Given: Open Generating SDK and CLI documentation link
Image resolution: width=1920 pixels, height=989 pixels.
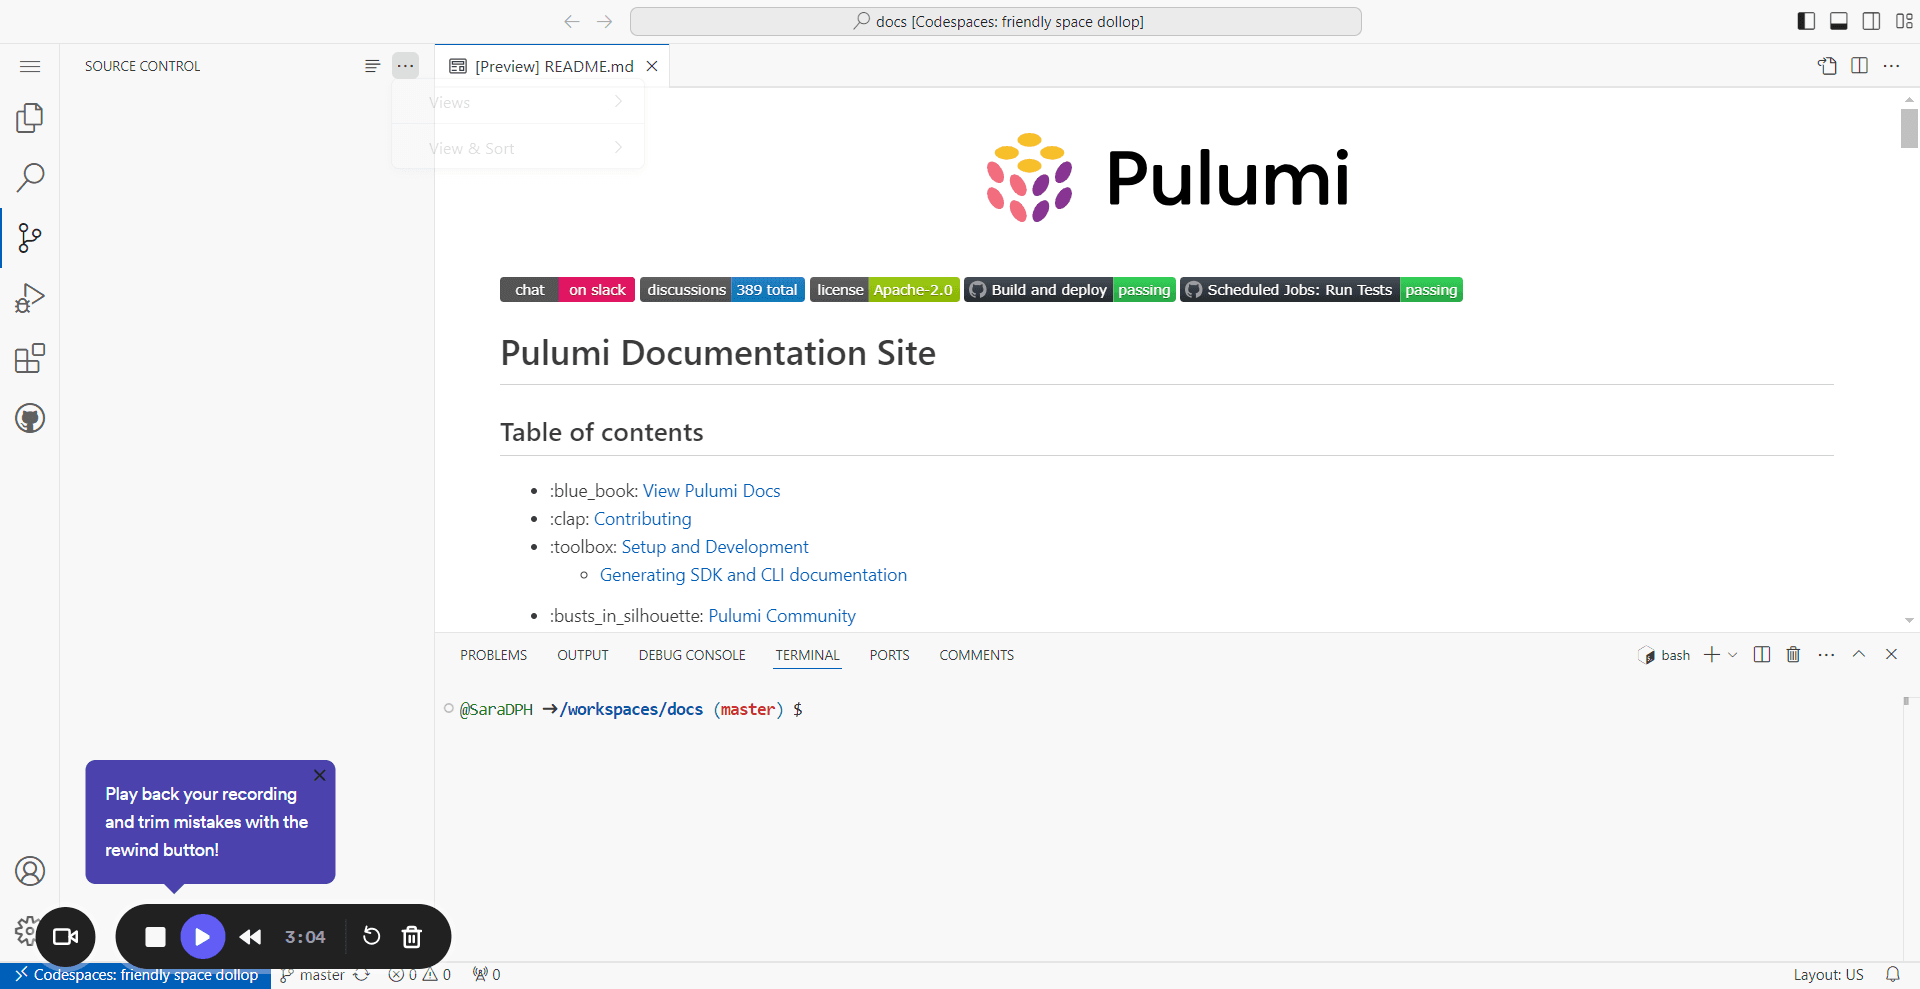Looking at the screenshot, I should tap(753, 575).
